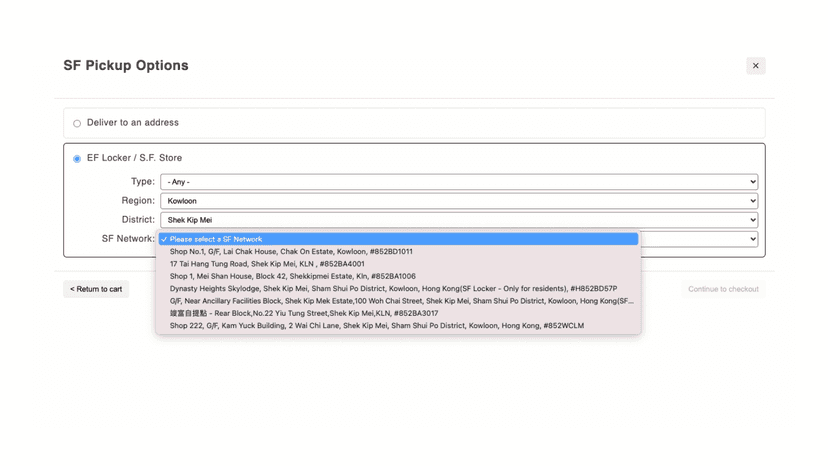This screenshot has width=828, height=466.
Task: Pick the Lai Chak House, Chak On Estate option
Action: pos(398,251)
